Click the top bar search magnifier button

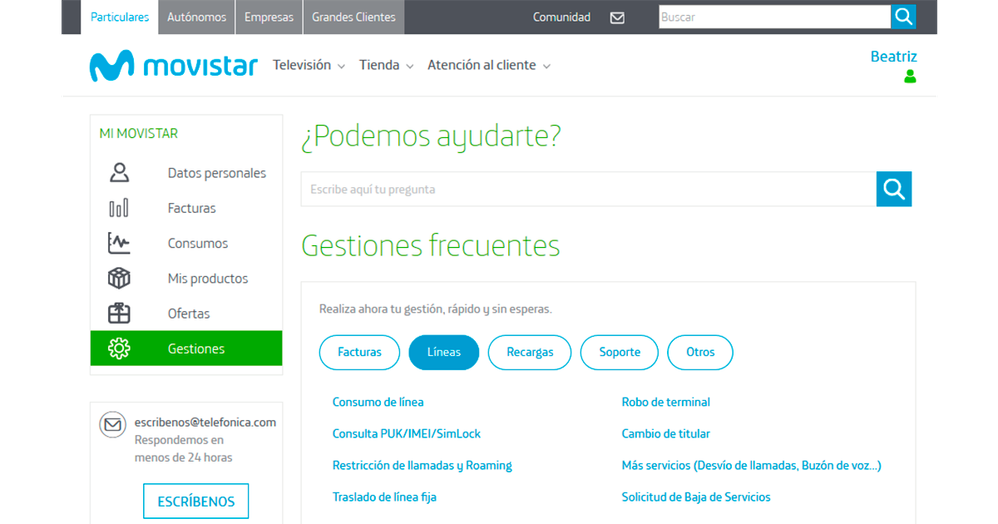[x=903, y=17]
